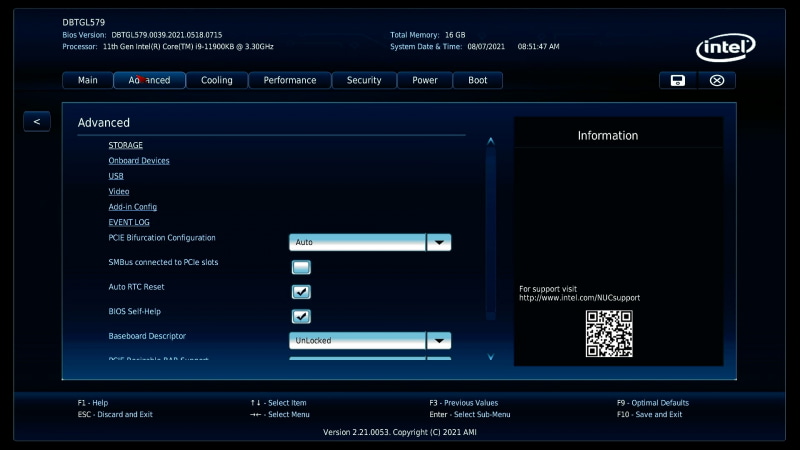Viewport: 800px width, 450px height.
Task: Open the Power tab
Action: (x=425, y=80)
